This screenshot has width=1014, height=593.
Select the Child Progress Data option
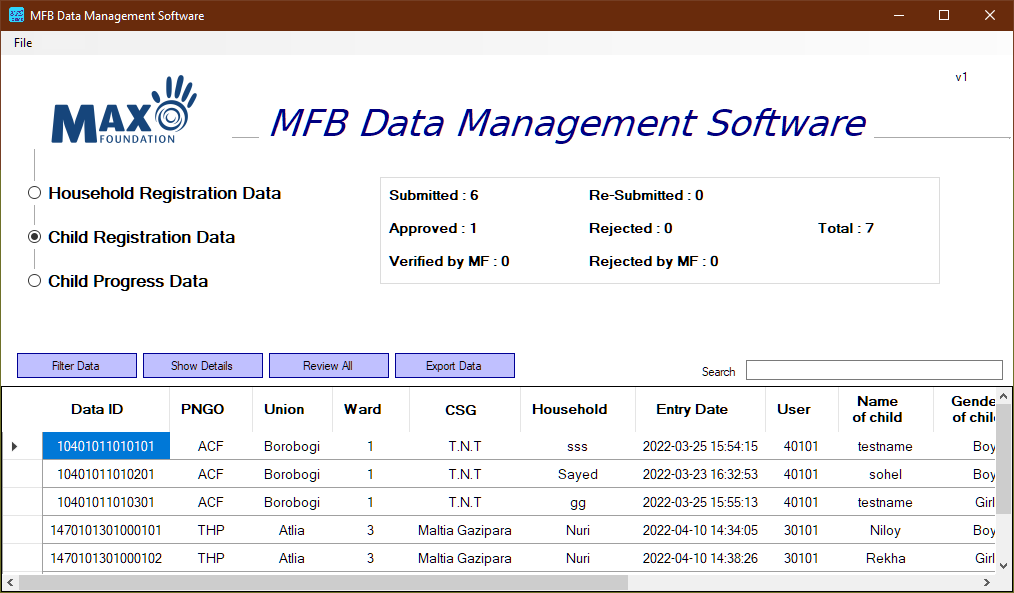pyautogui.click(x=34, y=281)
